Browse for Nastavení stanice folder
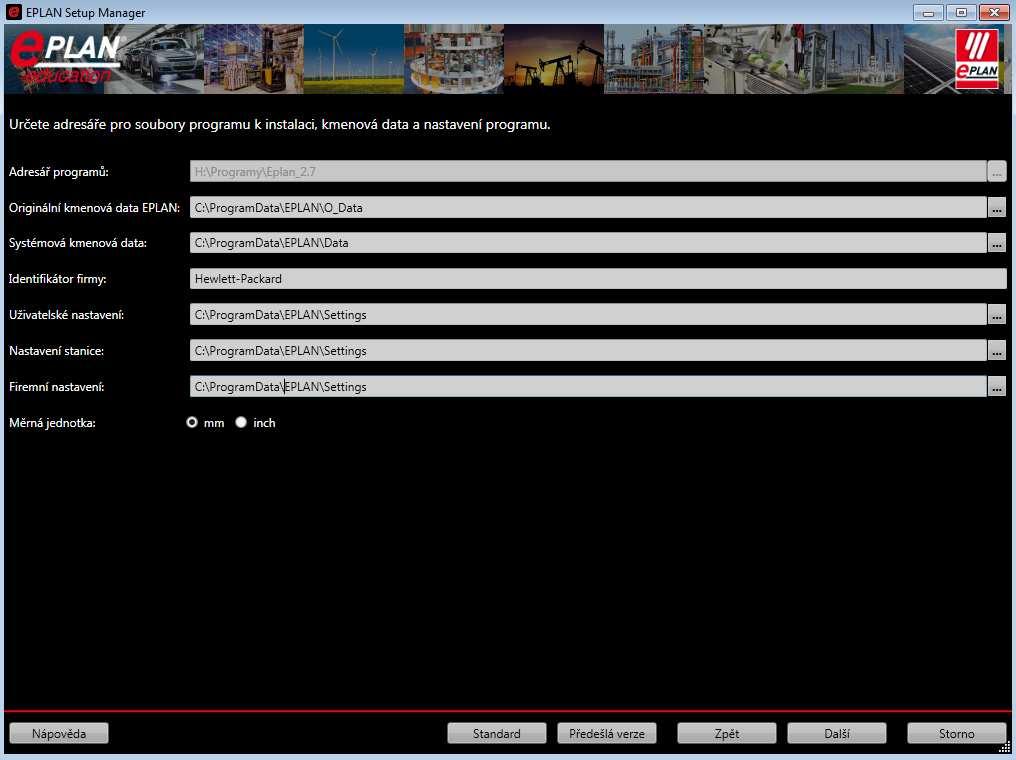 coord(997,351)
